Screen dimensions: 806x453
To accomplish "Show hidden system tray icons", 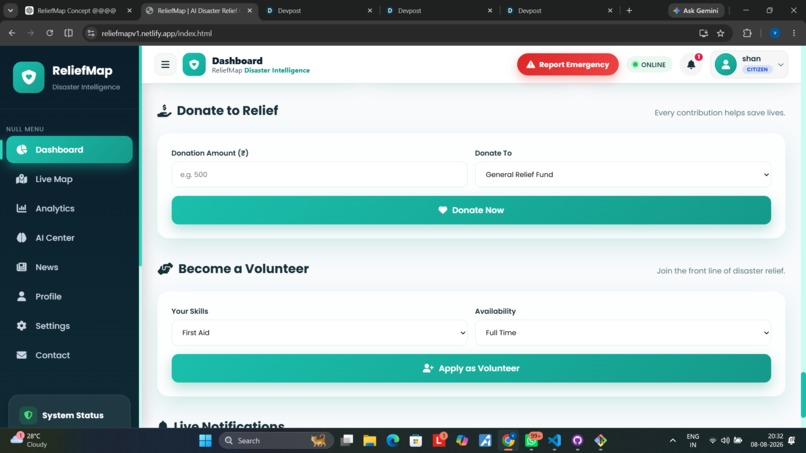I will [672, 441].
